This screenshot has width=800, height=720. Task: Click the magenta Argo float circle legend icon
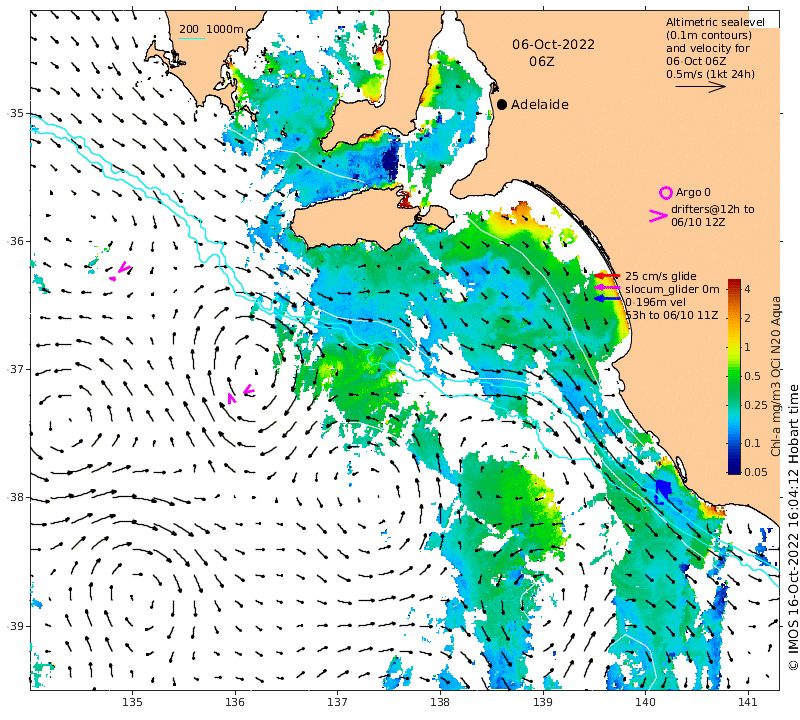(665, 193)
